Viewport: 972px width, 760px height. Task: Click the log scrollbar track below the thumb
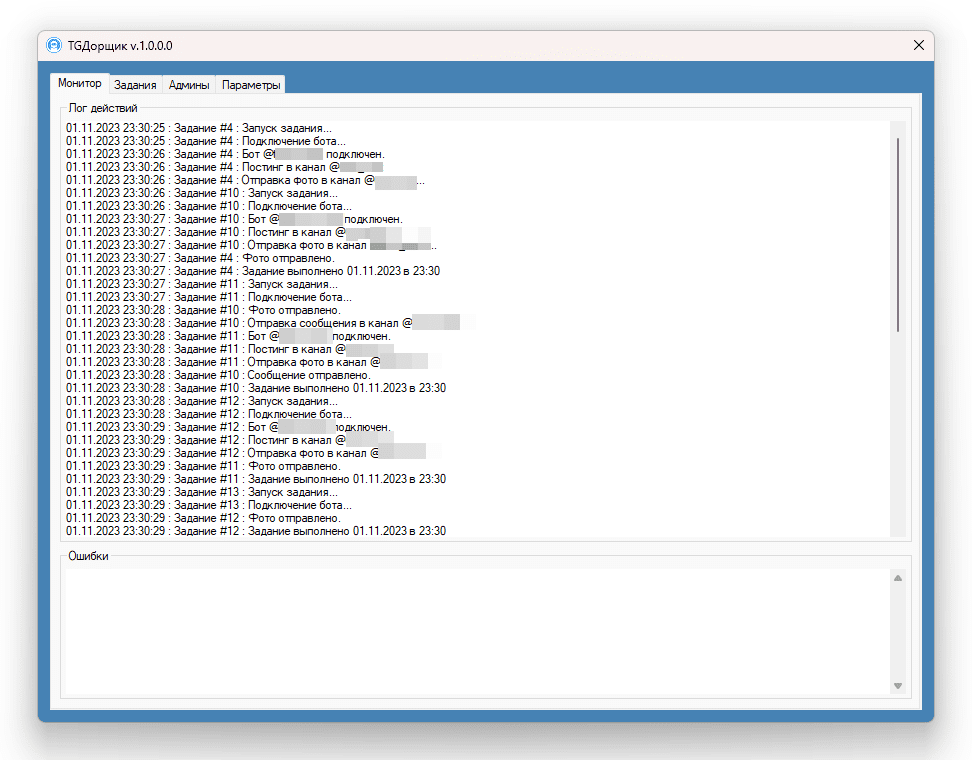pyautogui.click(x=898, y=434)
